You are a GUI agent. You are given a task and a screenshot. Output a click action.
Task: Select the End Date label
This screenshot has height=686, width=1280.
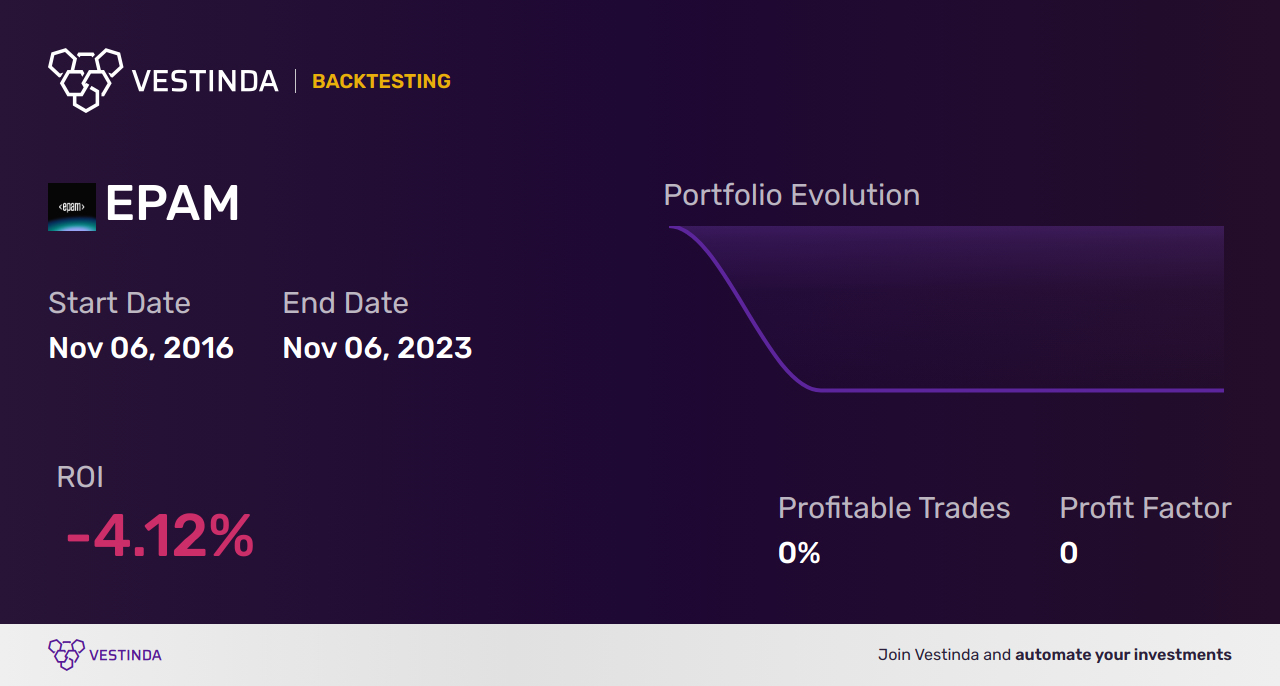(x=345, y=303)
